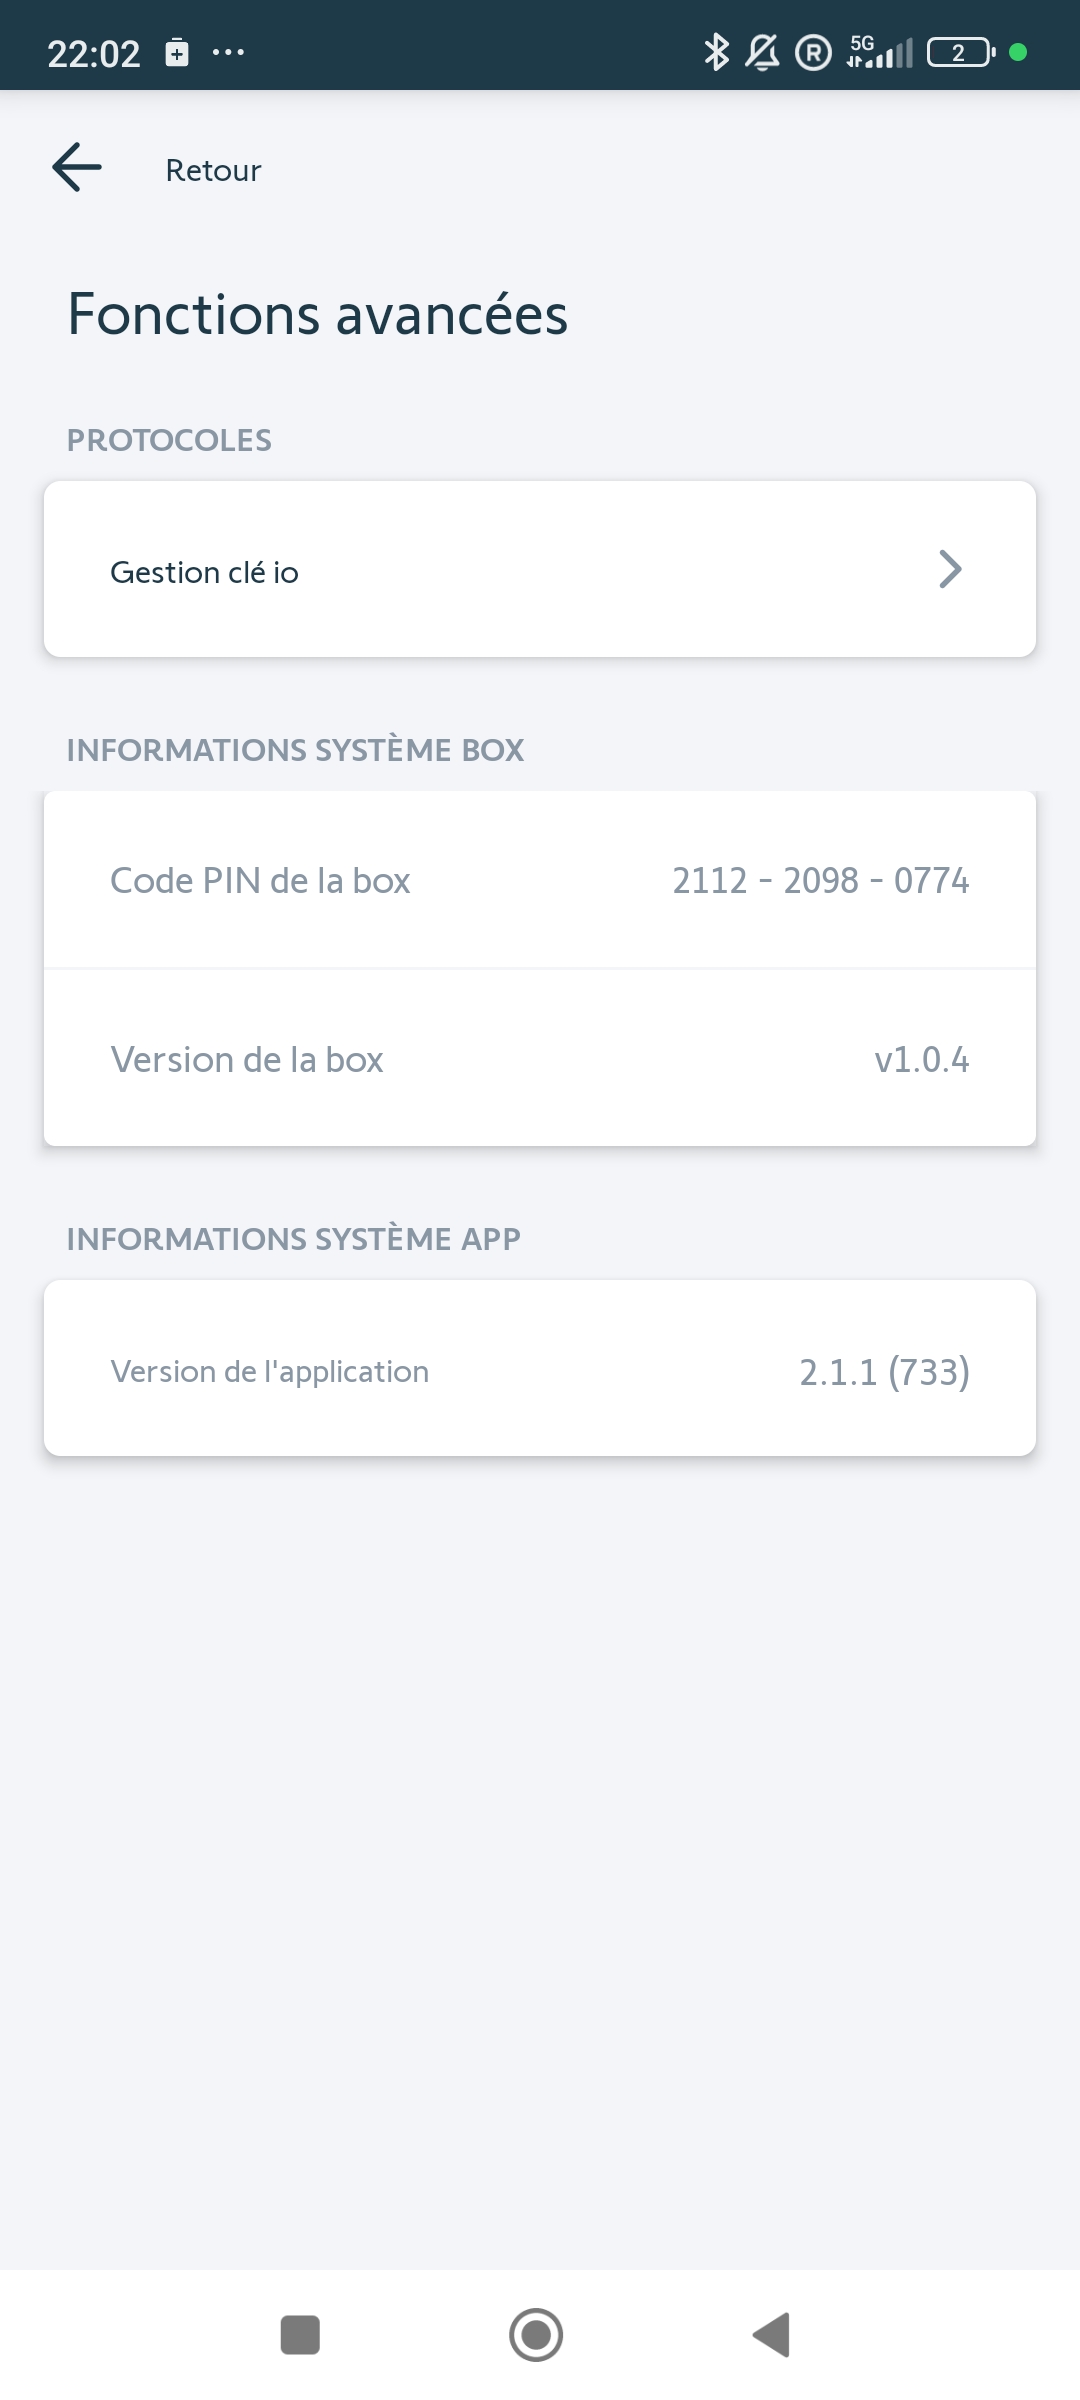The height and width of the screenshot is (2400, 1080).
Task: Tap the status bar three-dots overflow icon
Action: [x=228, y=52]
